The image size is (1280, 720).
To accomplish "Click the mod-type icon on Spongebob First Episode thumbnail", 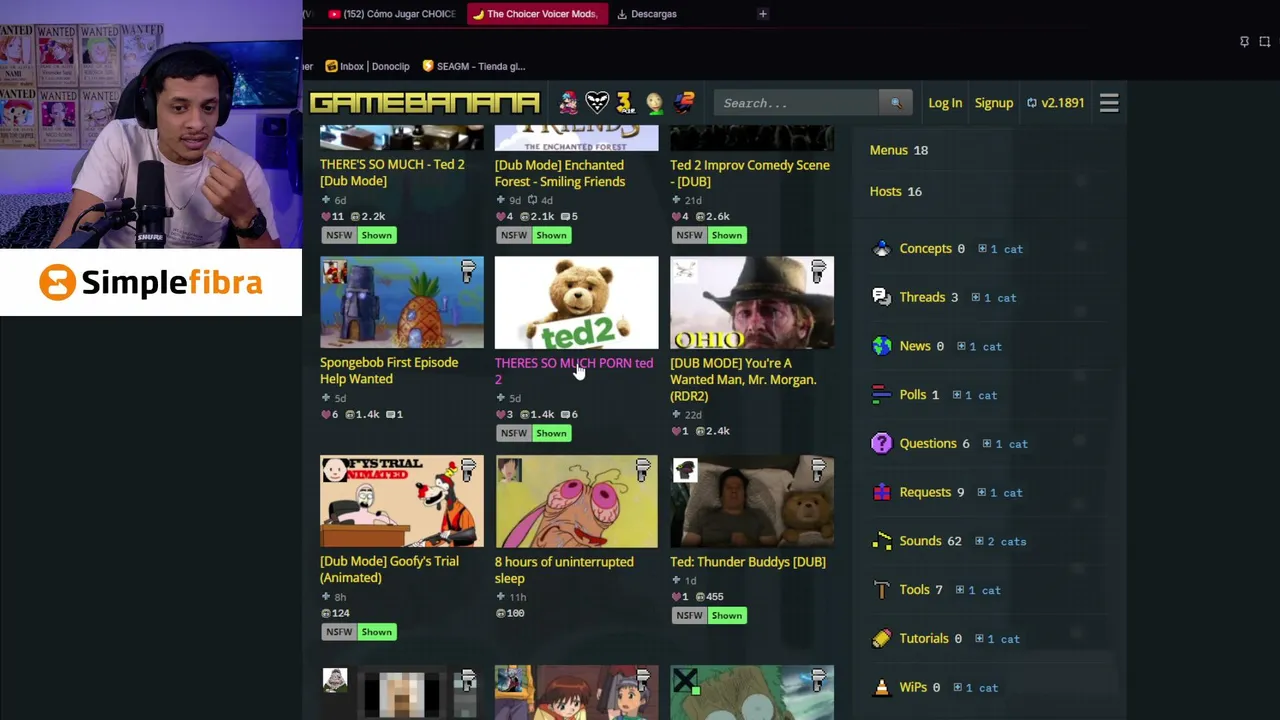I will pyautogui.click(x=468, y=272).
